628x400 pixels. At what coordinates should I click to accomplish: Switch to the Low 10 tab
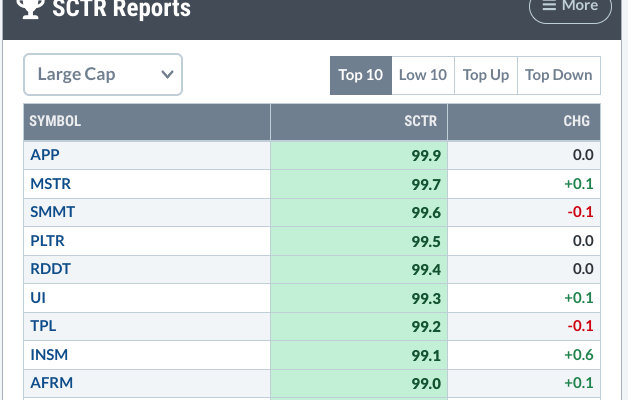tap(423, 75)
